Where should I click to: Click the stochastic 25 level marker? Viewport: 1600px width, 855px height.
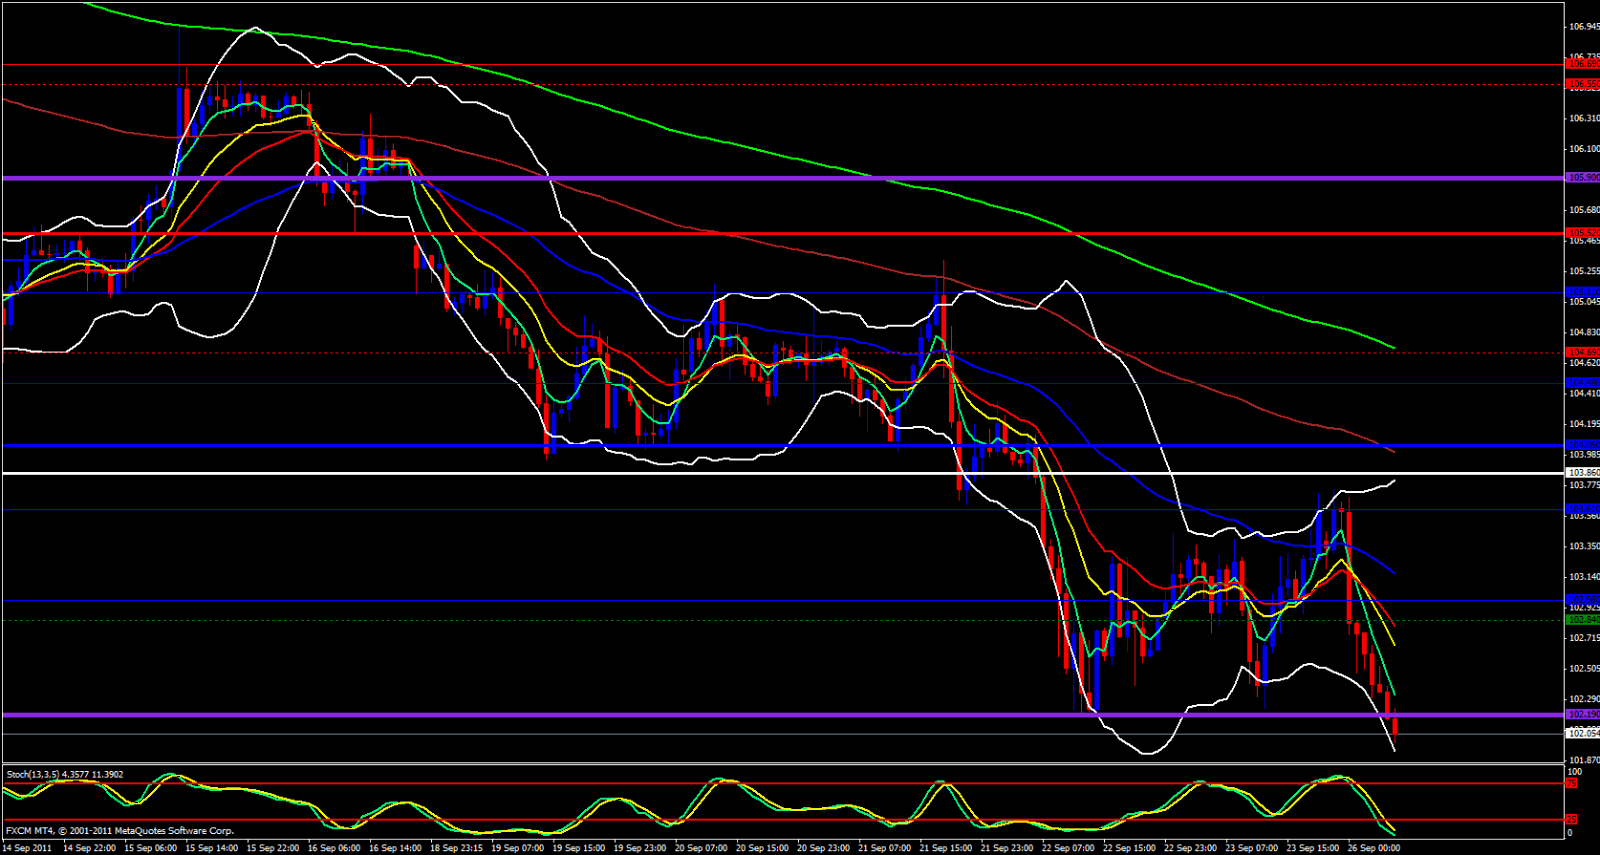1572,820
